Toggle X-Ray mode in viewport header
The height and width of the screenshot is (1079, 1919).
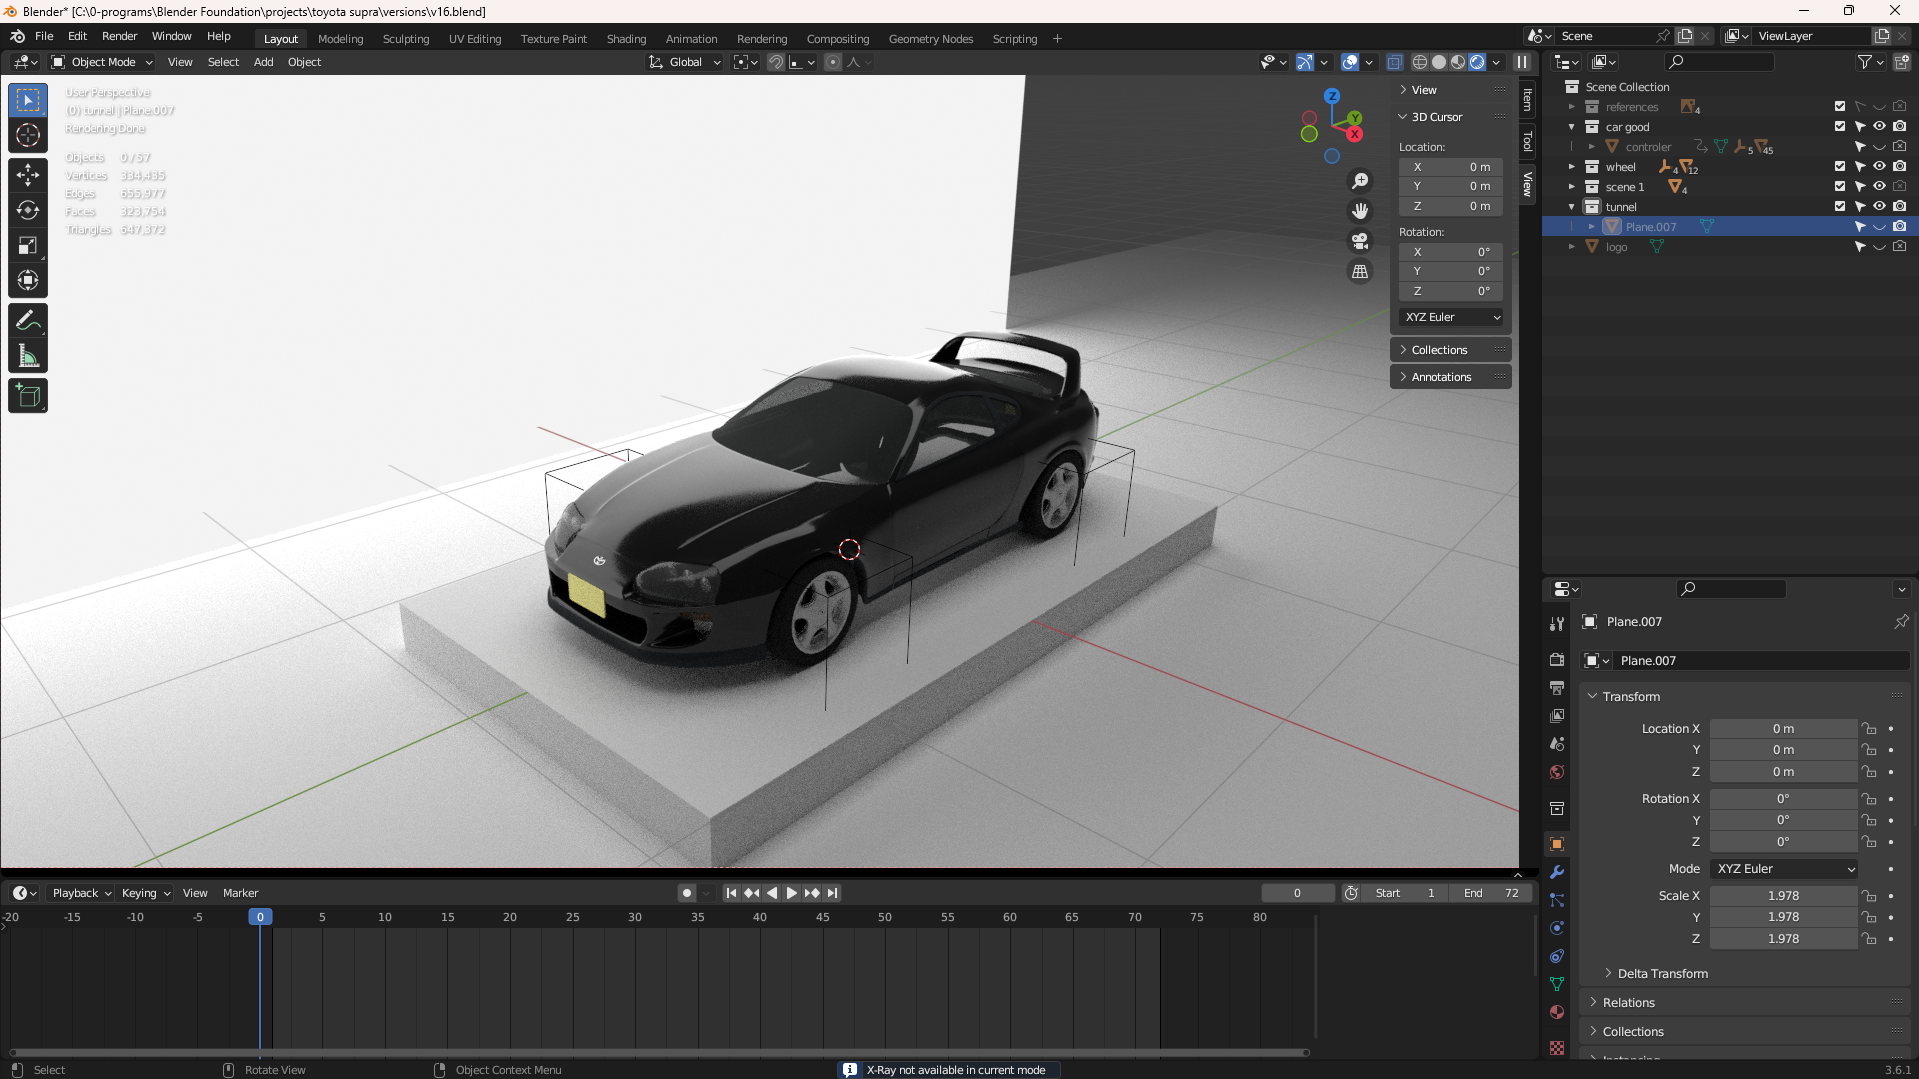coord(1395,62)
